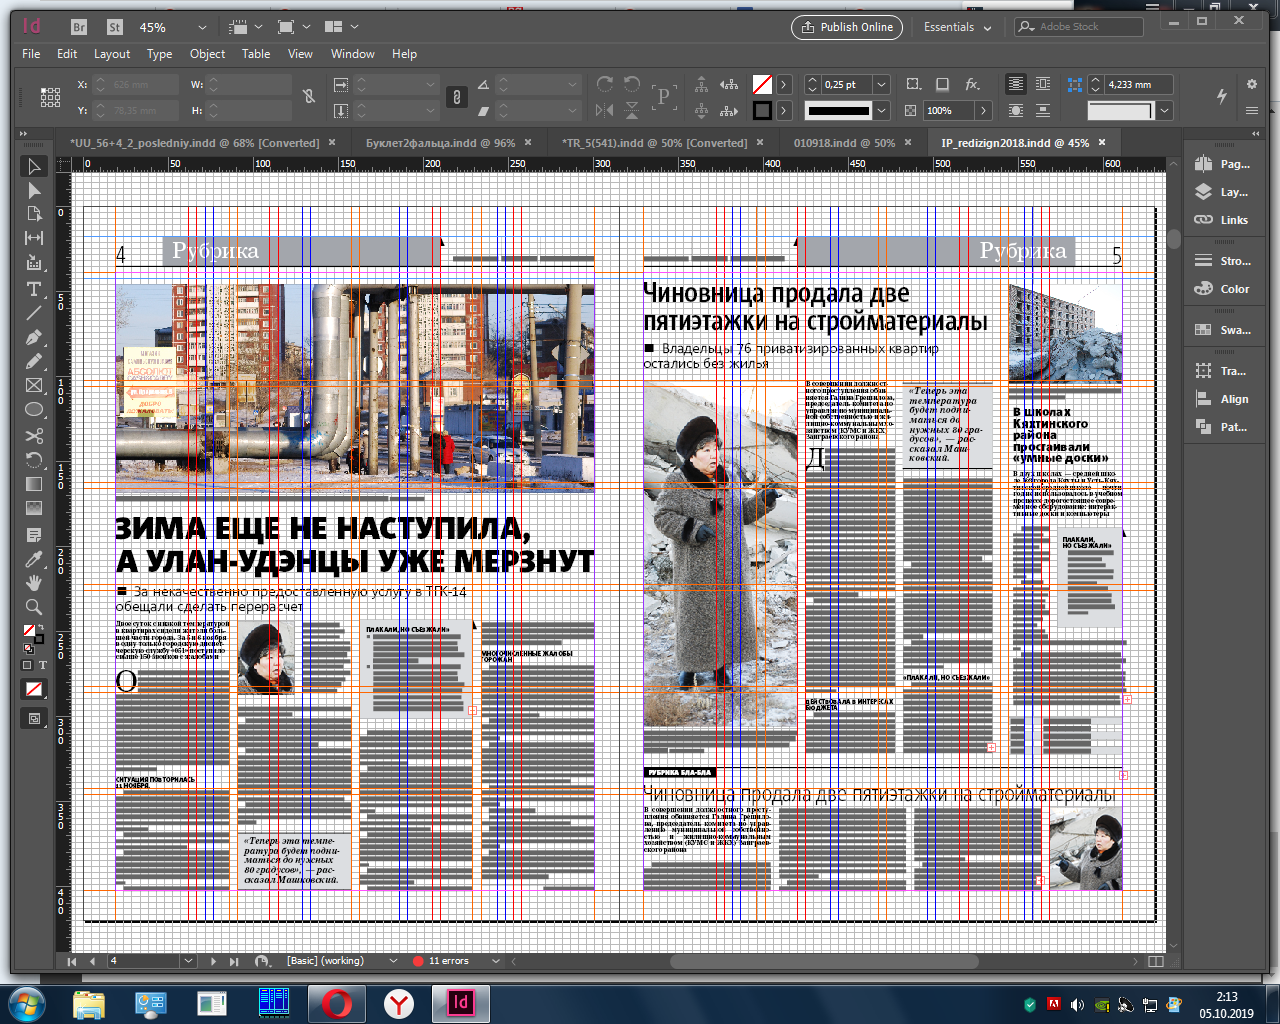Select the Pencil tool
The height and width of the screenshot is (1024, 1280).
[34, 361]
